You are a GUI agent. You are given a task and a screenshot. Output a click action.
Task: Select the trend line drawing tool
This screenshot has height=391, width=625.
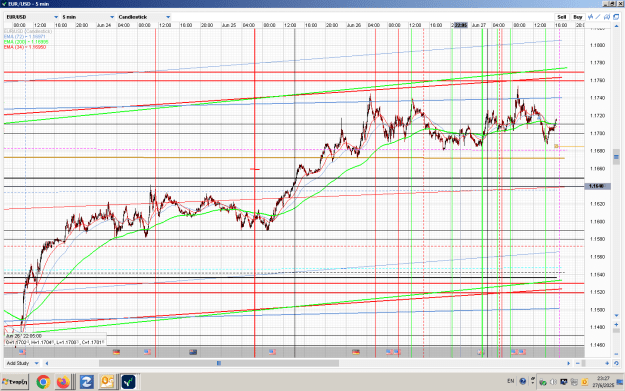coord(598,17)
